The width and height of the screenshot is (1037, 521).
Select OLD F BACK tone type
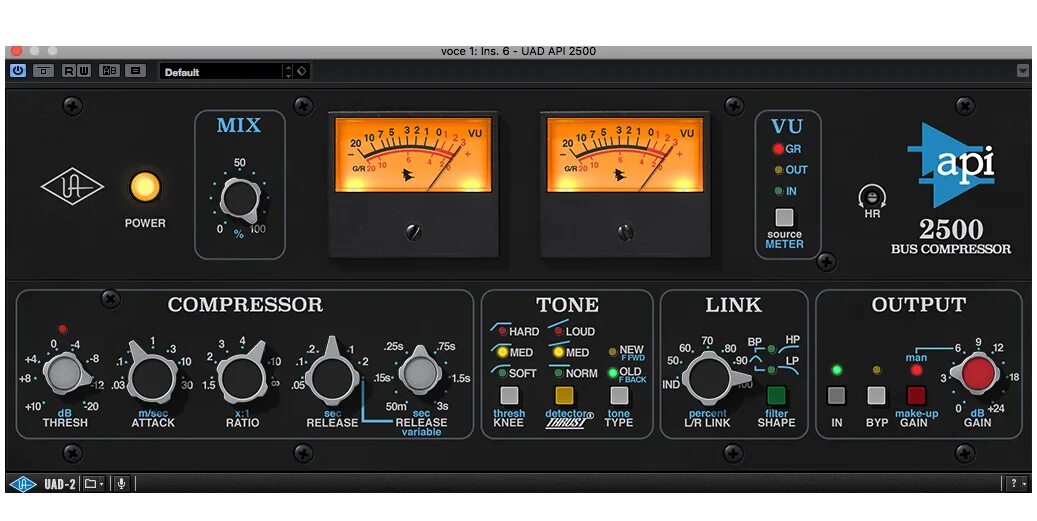[627, 374]
